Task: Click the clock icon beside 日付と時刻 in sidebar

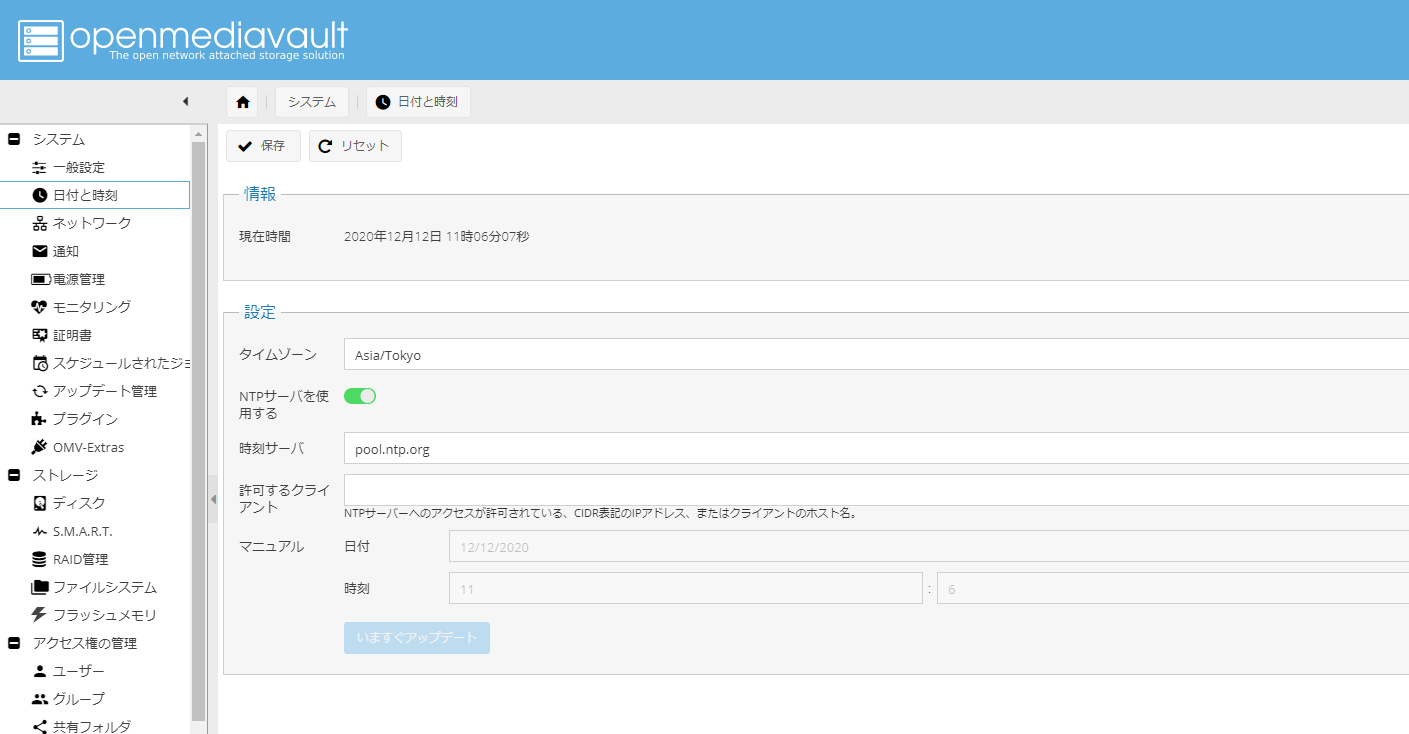Action: (x=40, y=195)
